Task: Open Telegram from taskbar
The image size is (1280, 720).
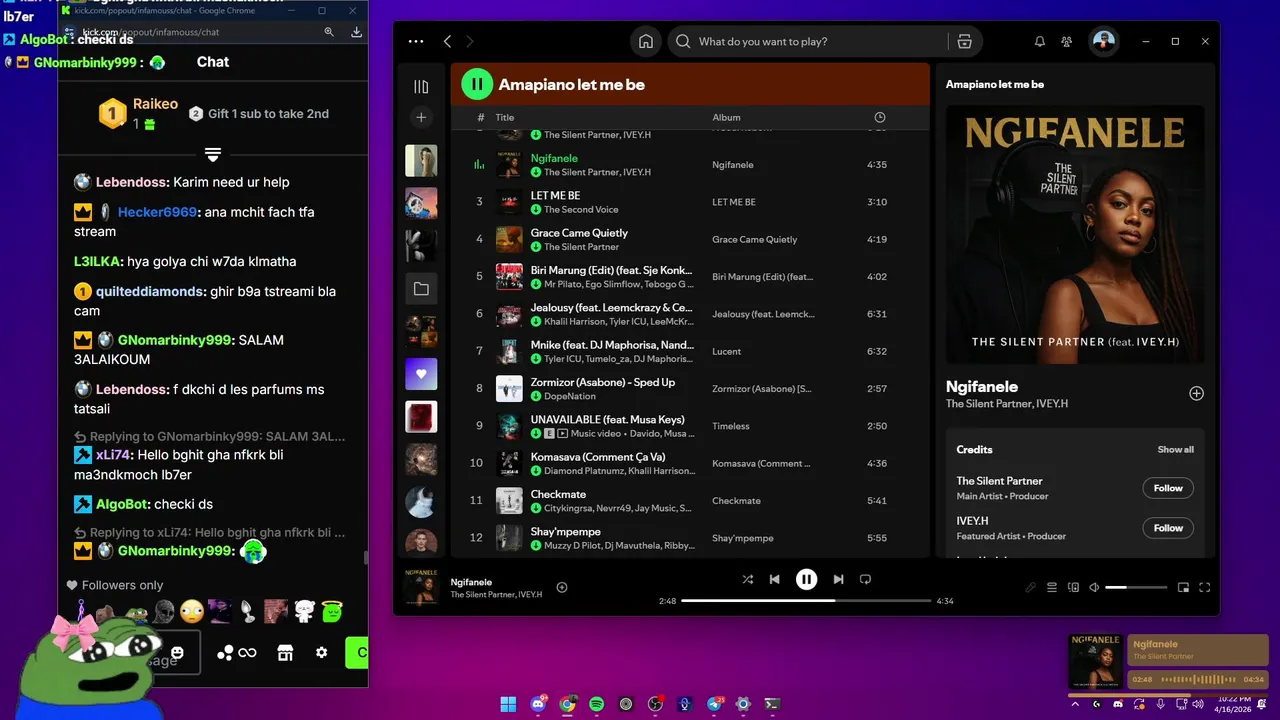Action: 714,704
